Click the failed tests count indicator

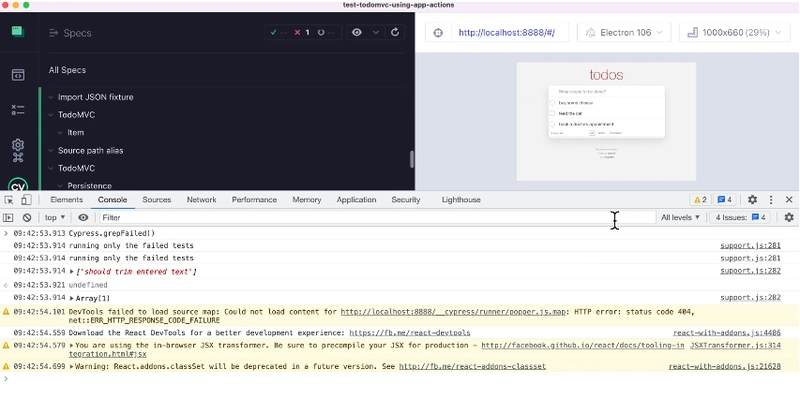(302, 33)
